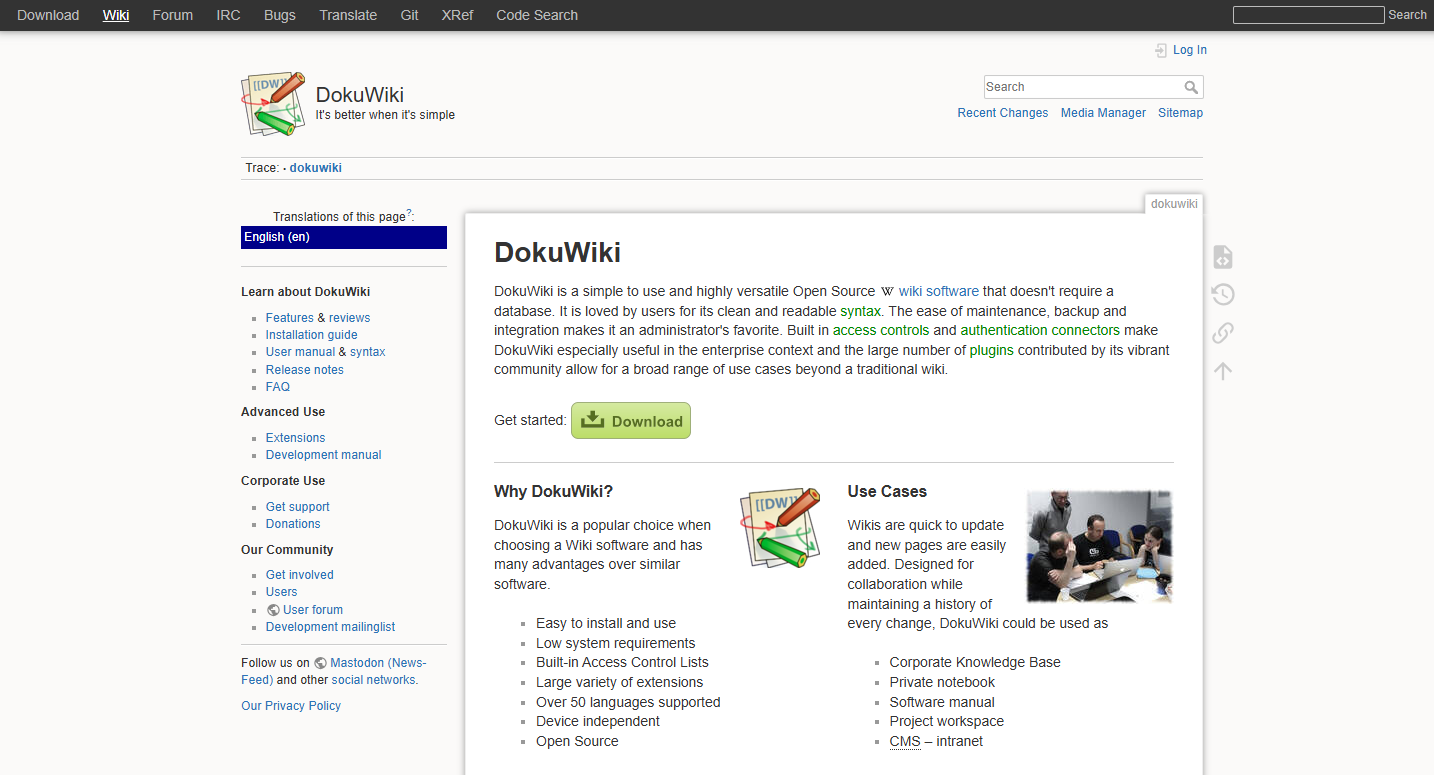Select the English (en) translation entry

[344, 237]
